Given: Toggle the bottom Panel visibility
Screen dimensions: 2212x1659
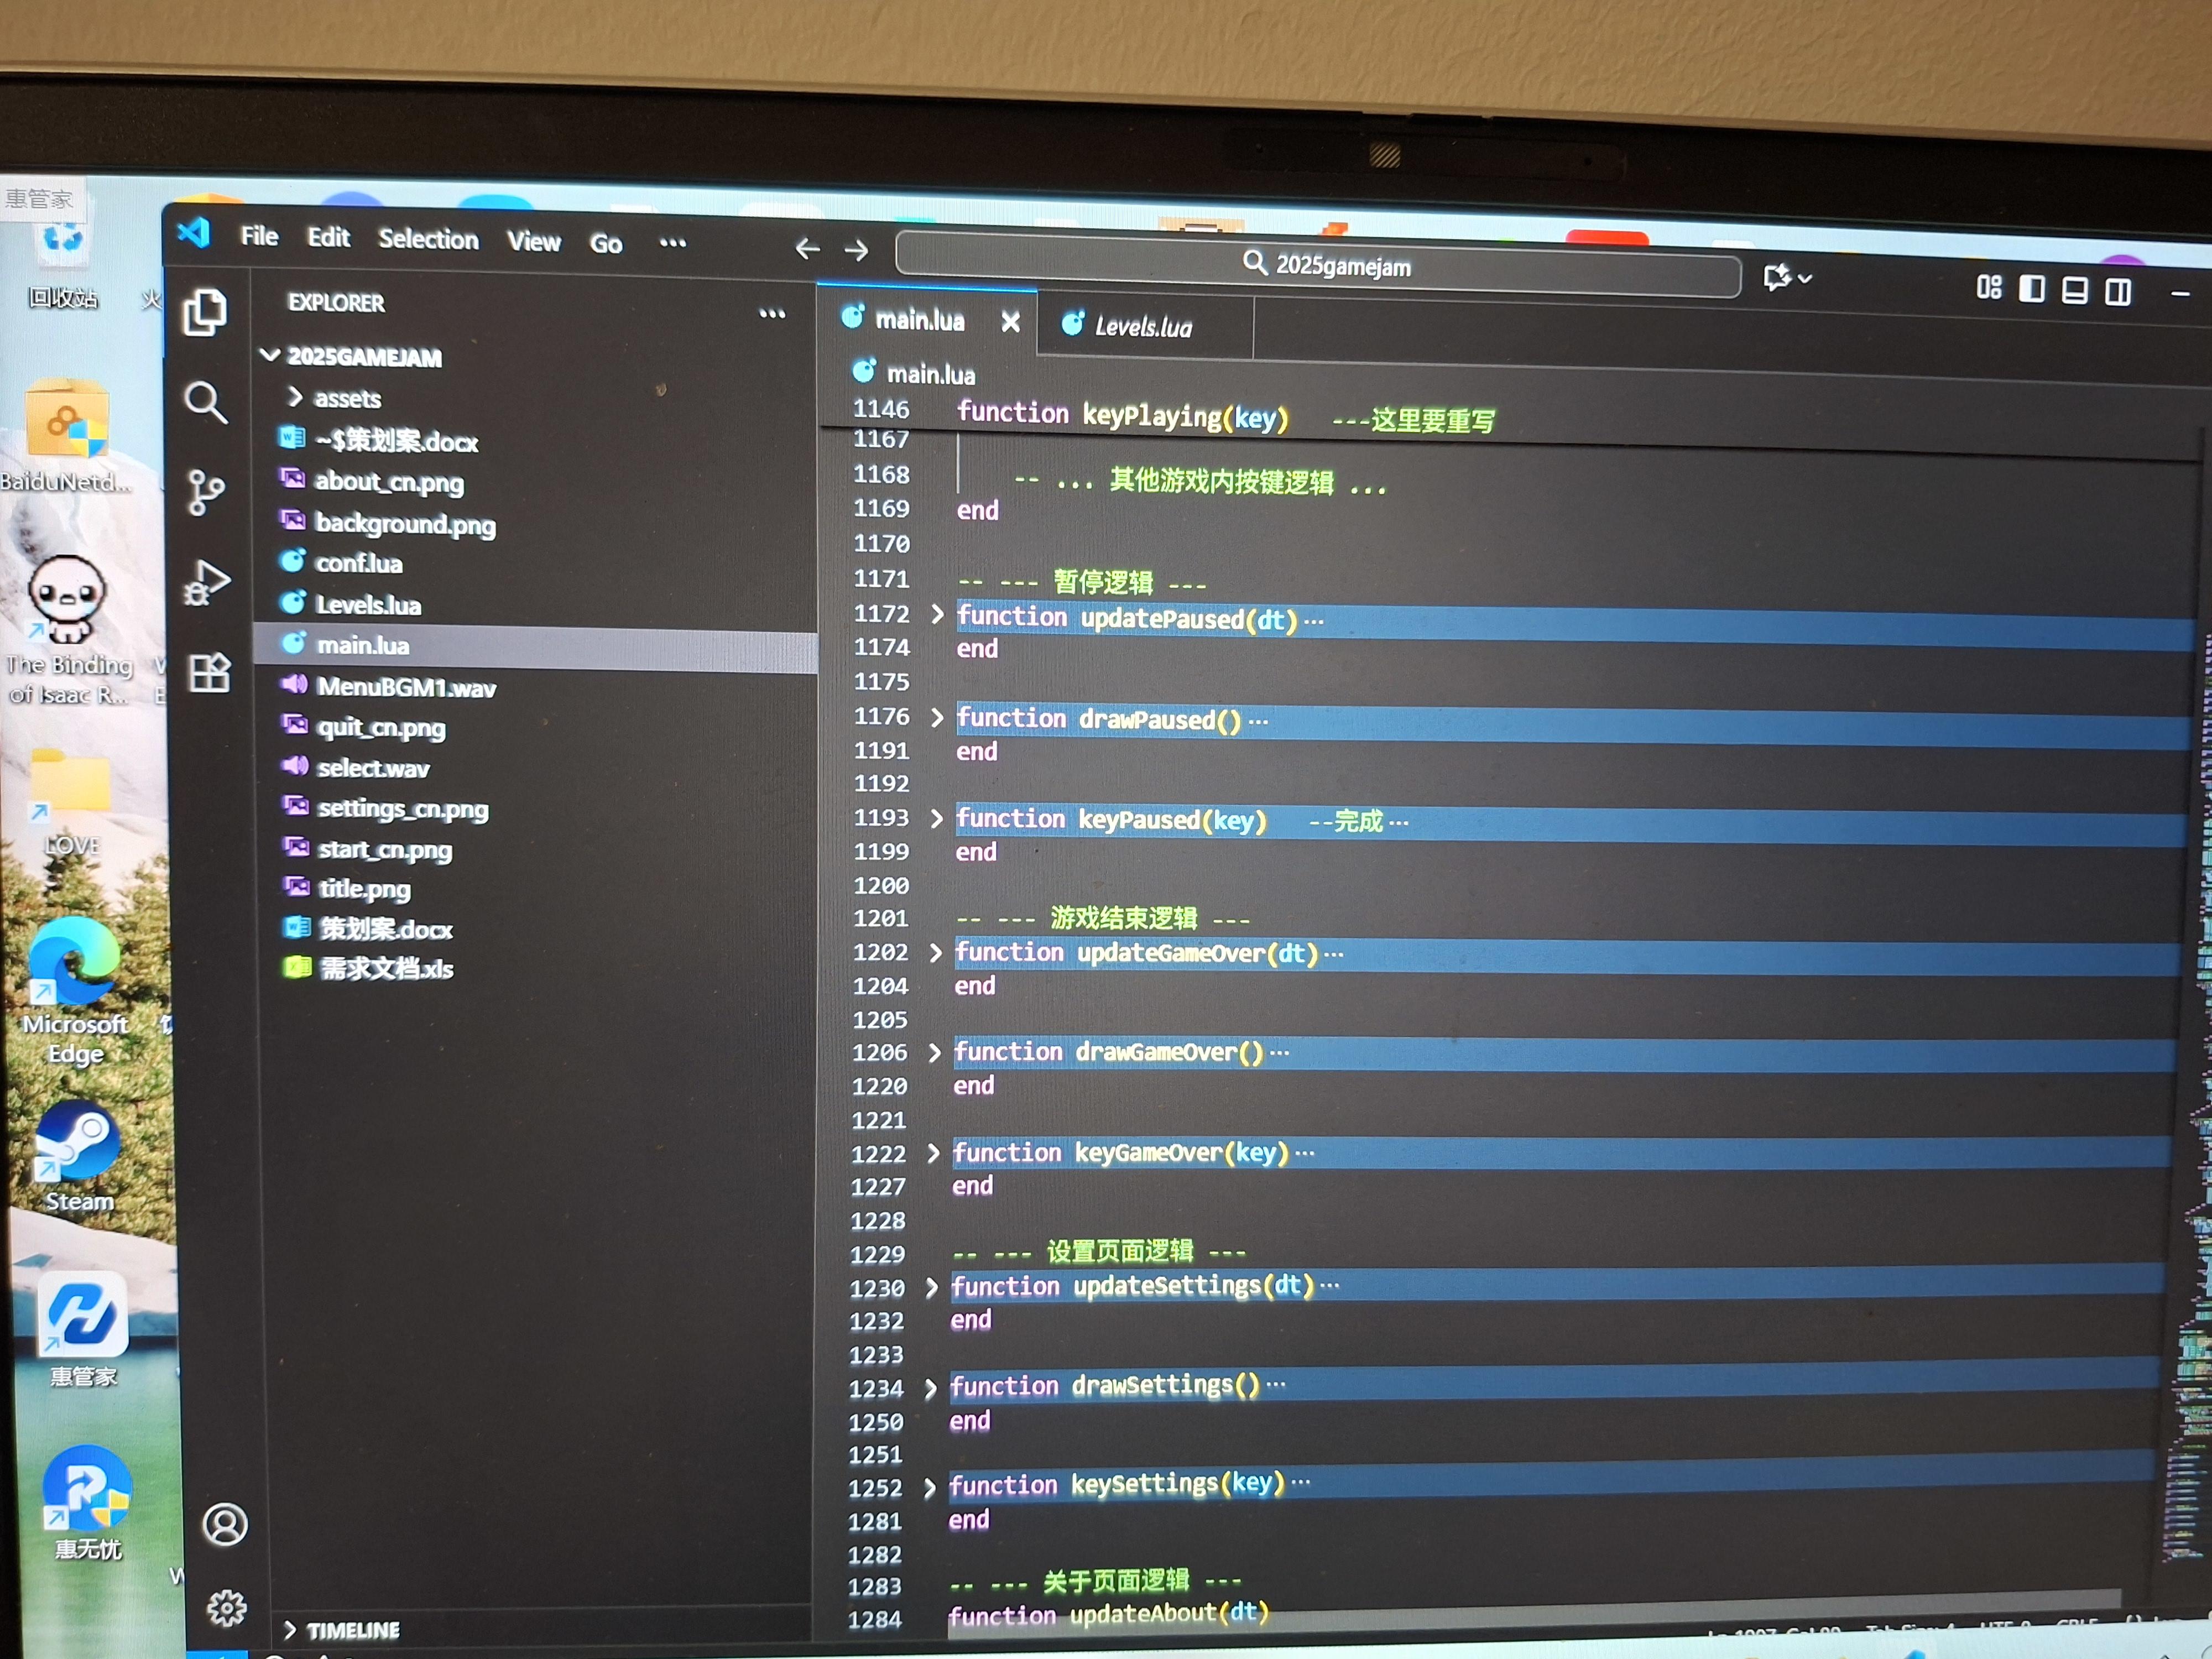Looking at the screenshot, I should (x=2074, y=291).
